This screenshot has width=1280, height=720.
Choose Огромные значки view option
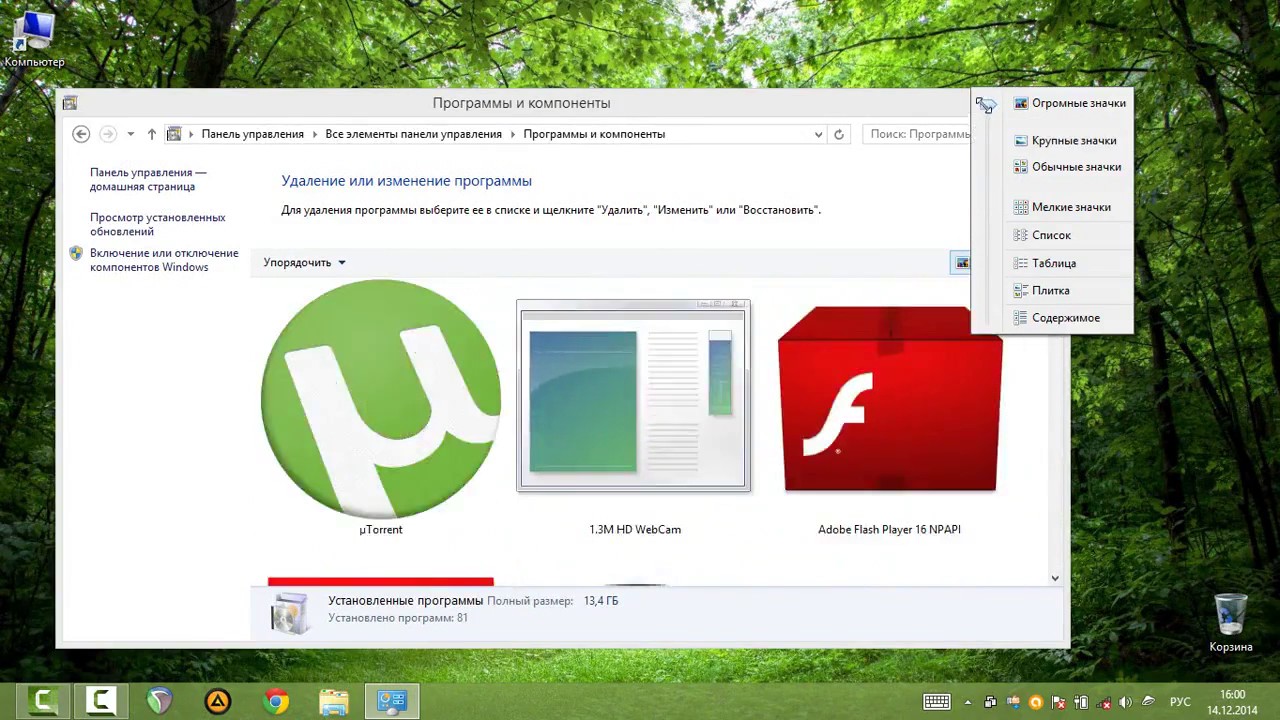tap(1069, 103)
